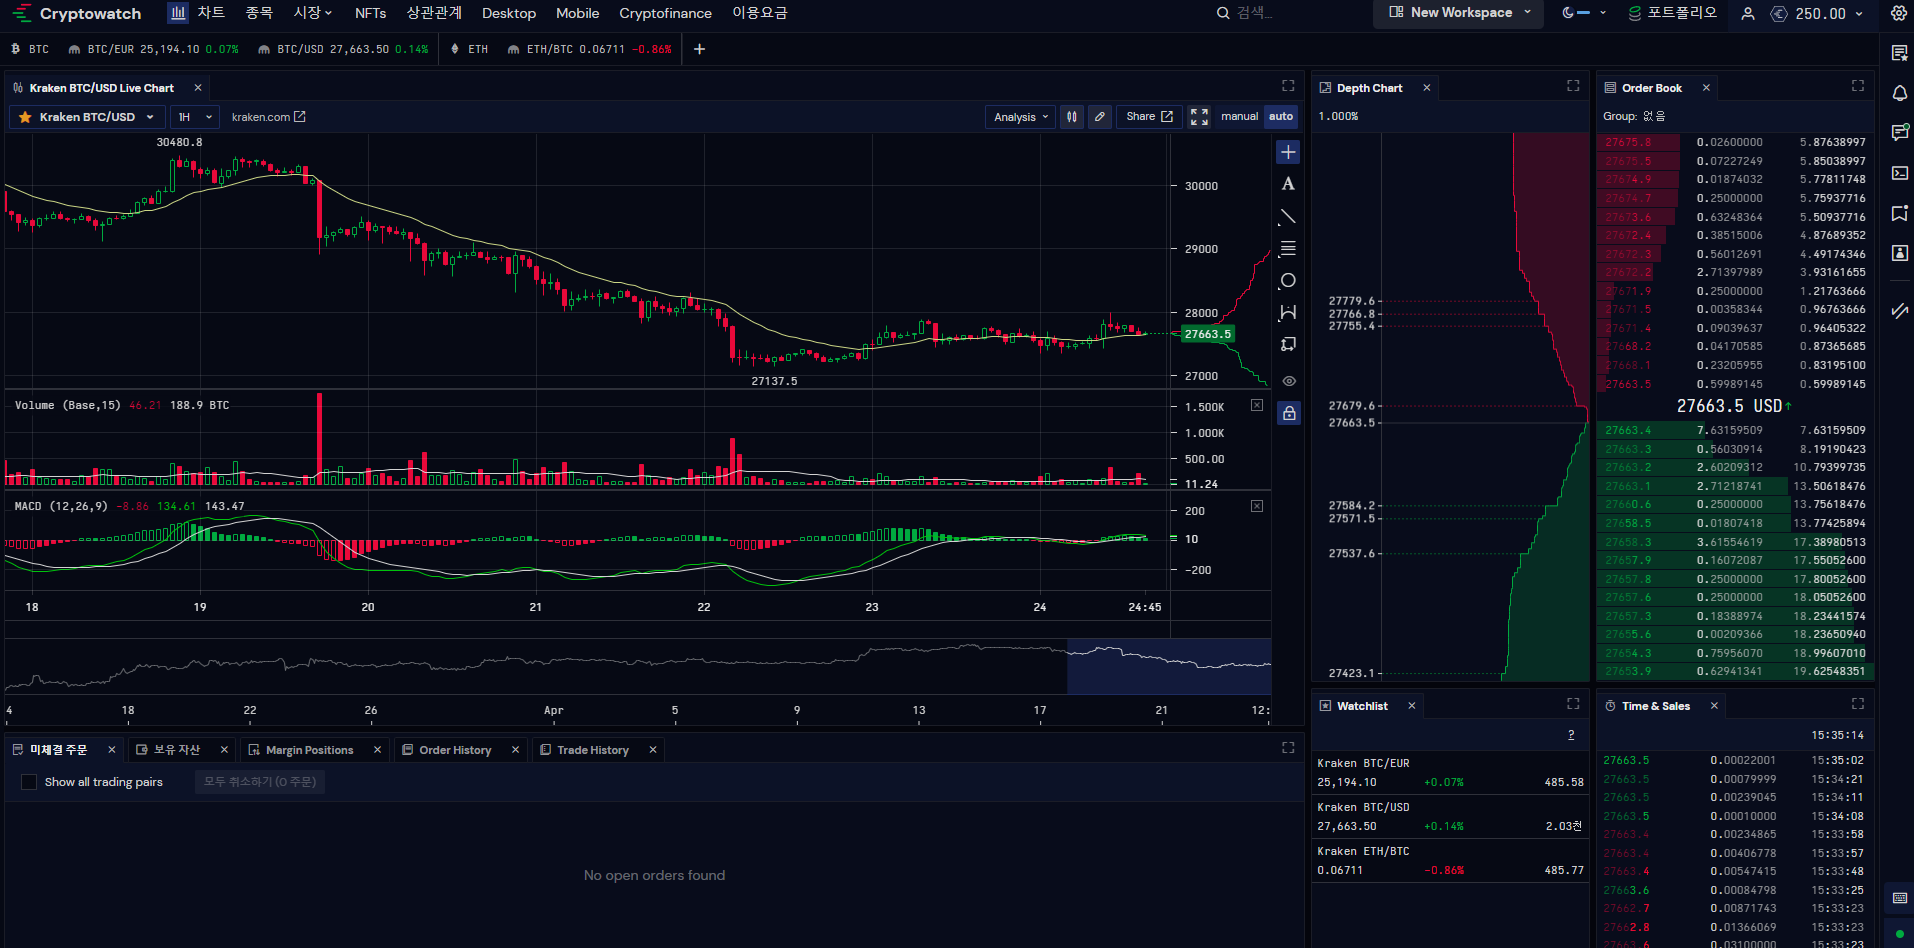Viewport: 1914px width, 948px height.
Task: Select the circle shape drawing tool
Action: [x=1288, y=281]
